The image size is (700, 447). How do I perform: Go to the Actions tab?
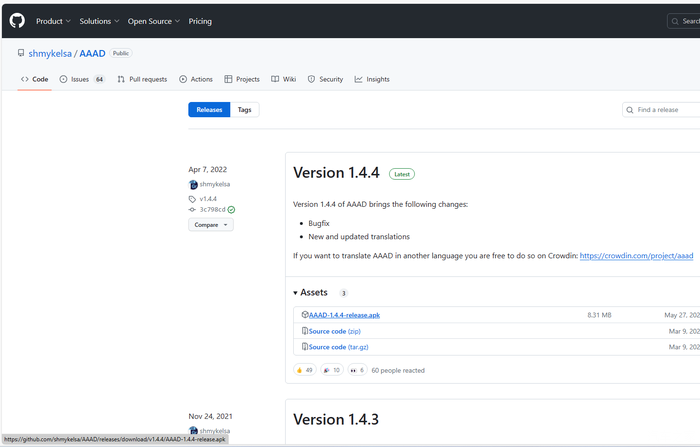[x=196, y=79]
